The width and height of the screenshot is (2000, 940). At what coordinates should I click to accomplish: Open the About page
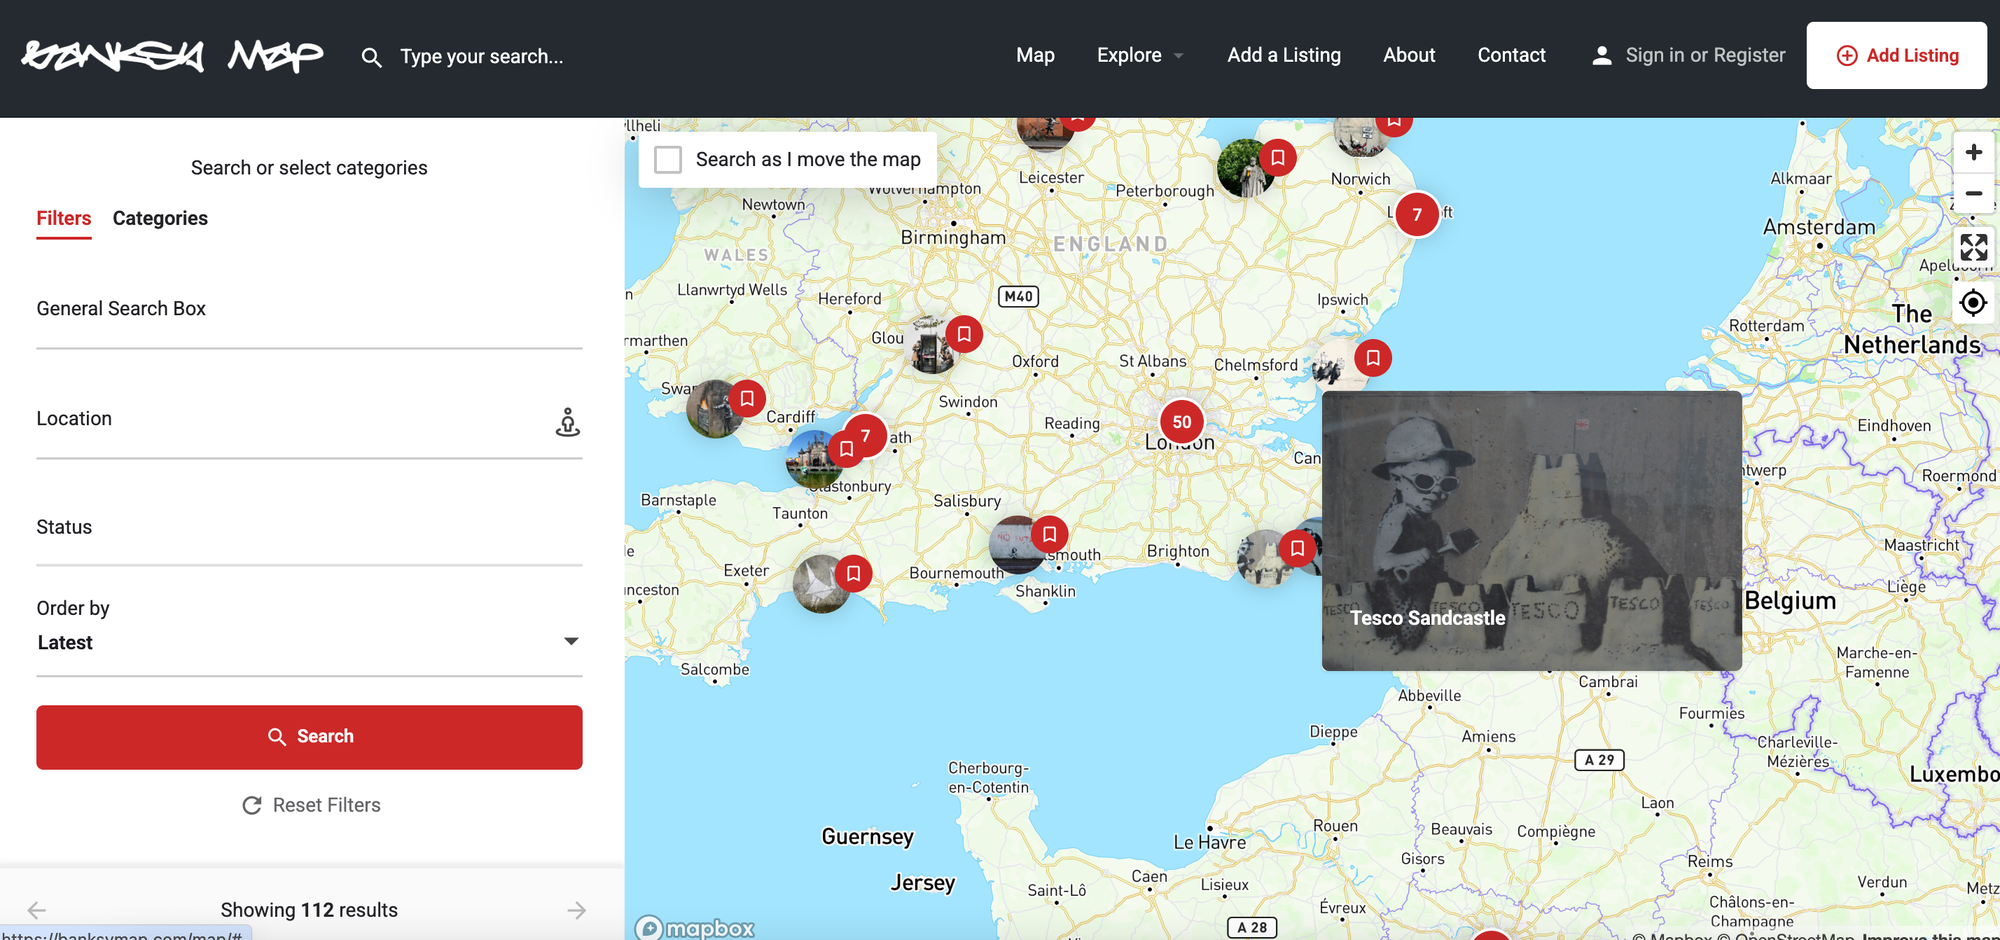(1409, 55)
